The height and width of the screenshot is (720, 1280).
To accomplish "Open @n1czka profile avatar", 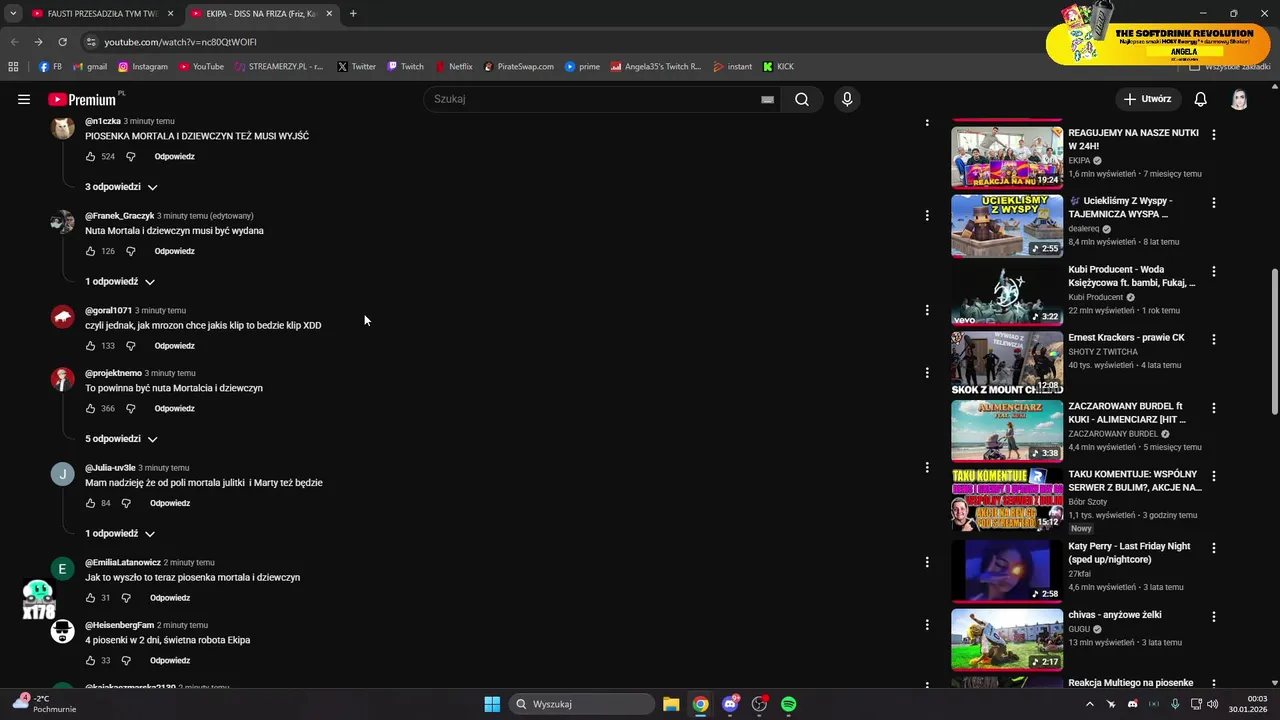I will coord(63,128).
